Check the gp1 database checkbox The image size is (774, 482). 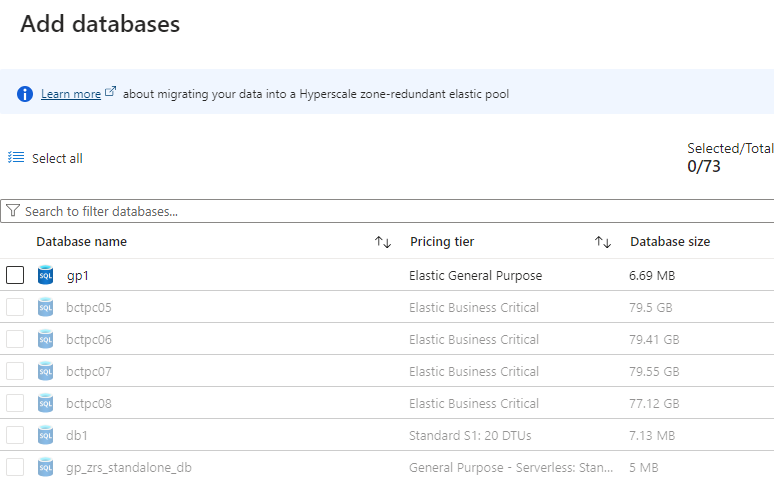(15, 275)
